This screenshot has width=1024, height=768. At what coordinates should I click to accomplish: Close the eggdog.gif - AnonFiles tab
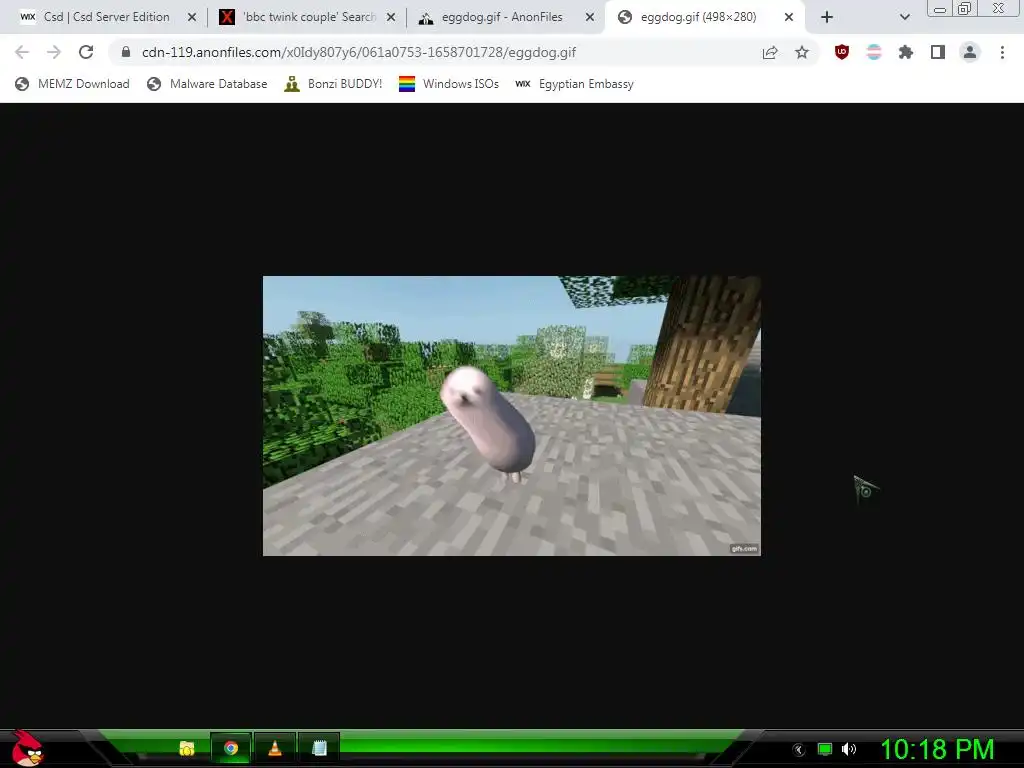coord(590,18)
